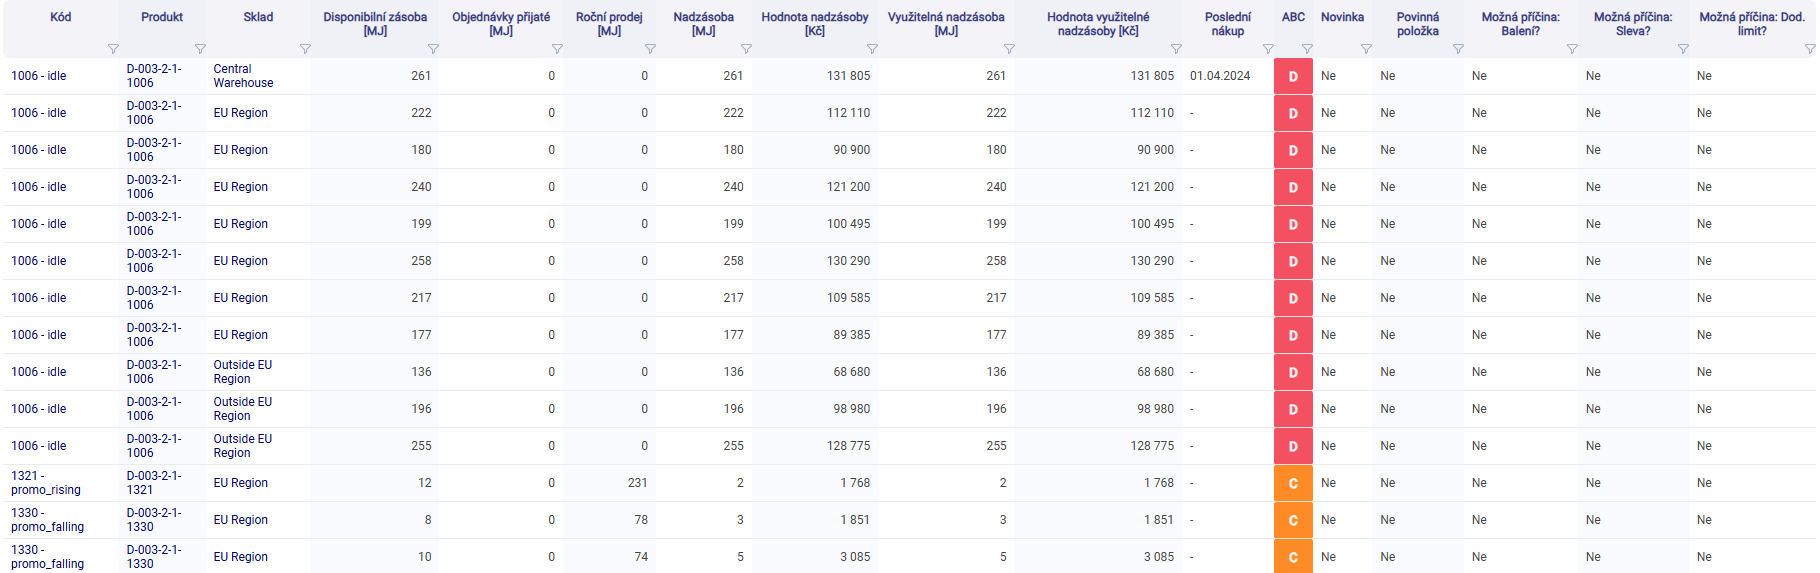Viewport: 1820px width, 573px height.
Task: Filter the Novinka column
Action: tap(1366, 49)
